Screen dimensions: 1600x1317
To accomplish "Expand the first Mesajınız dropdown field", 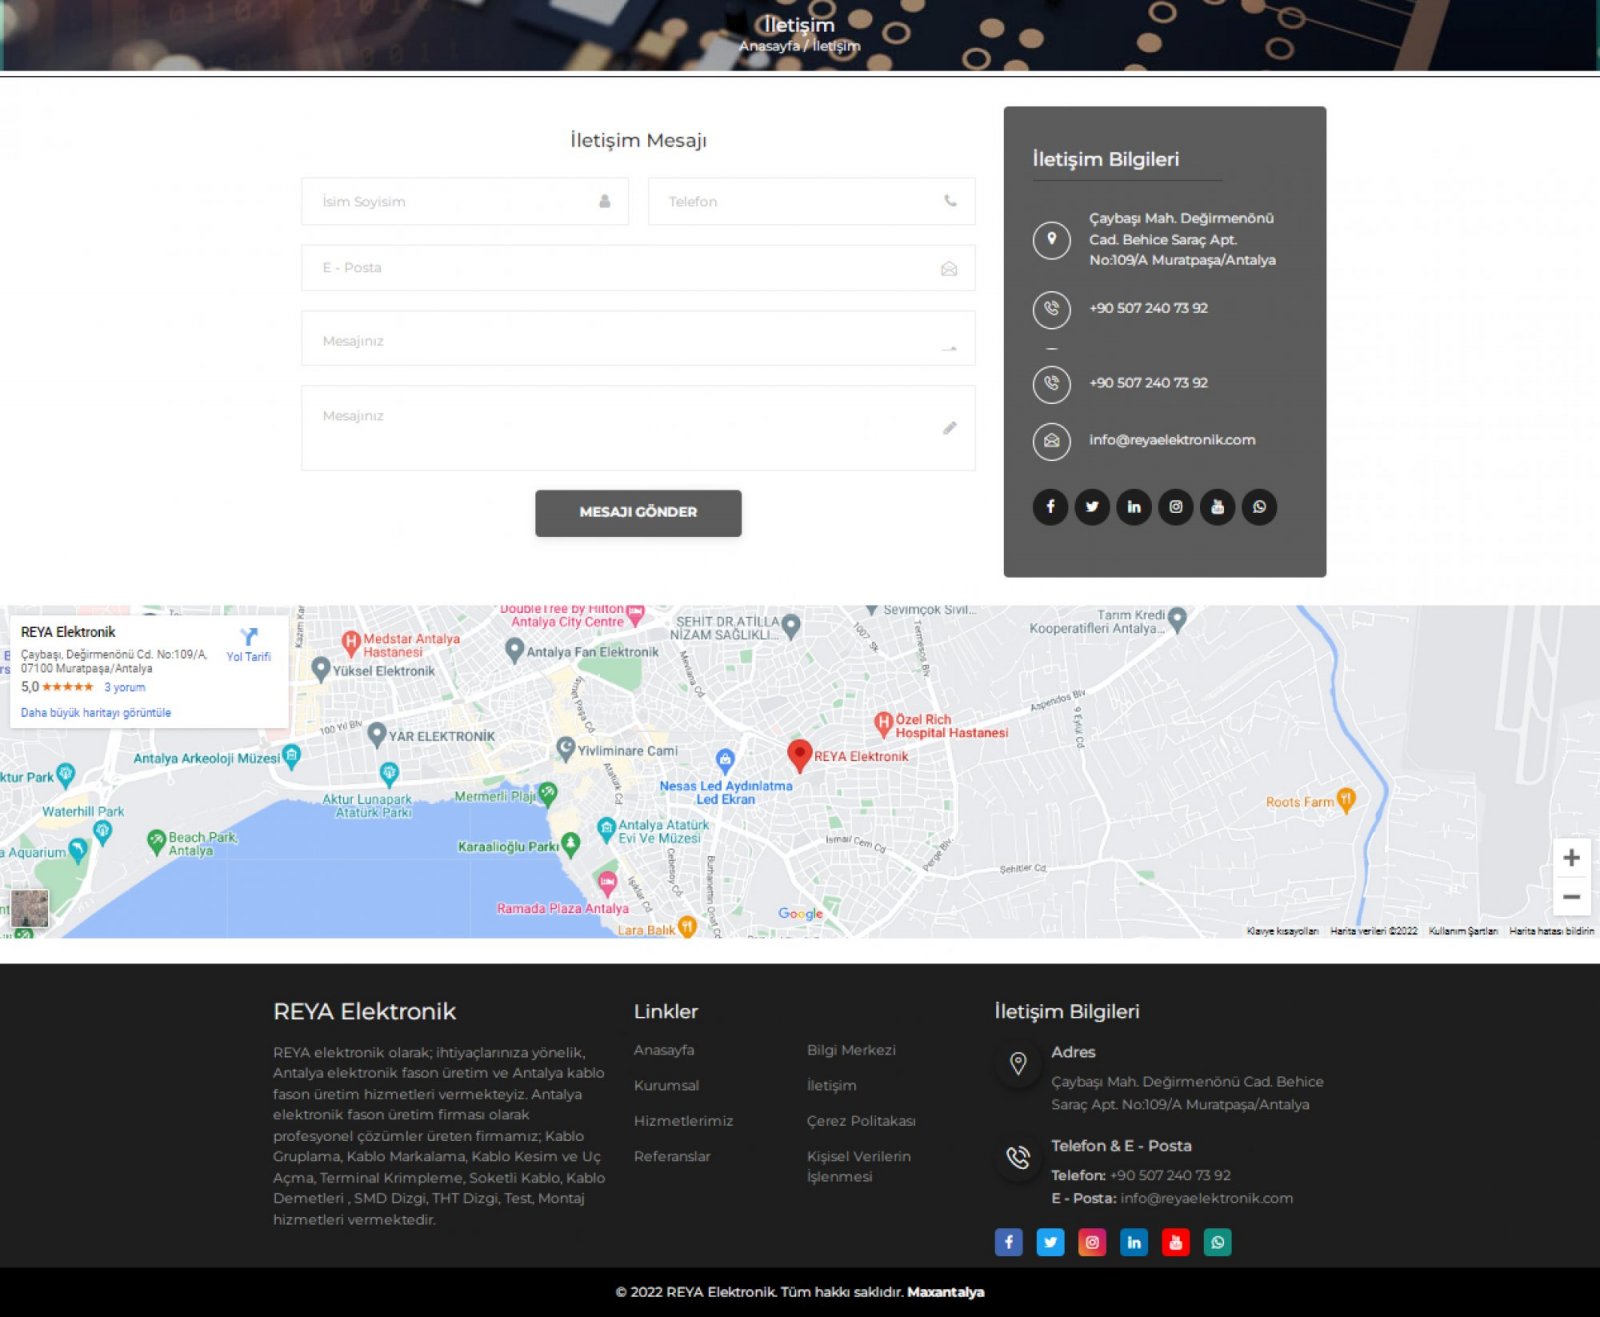I will 637,340.
